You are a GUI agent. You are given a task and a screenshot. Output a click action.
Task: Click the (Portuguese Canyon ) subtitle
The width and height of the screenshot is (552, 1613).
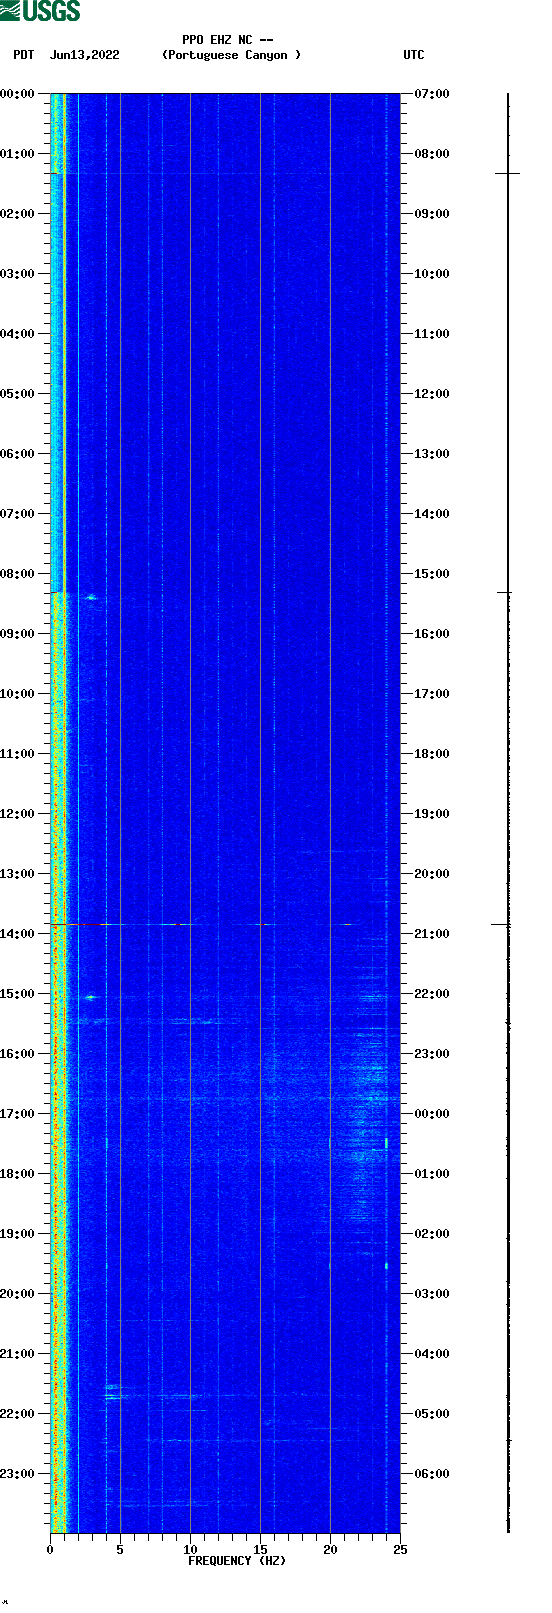(x=231, y=55)
